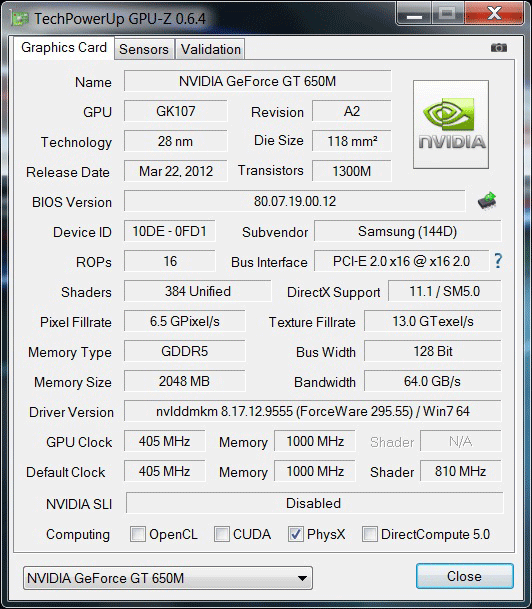Click the BIOS save chip icon
Viewport: 532px width, 609px height.
click(487, 200)
